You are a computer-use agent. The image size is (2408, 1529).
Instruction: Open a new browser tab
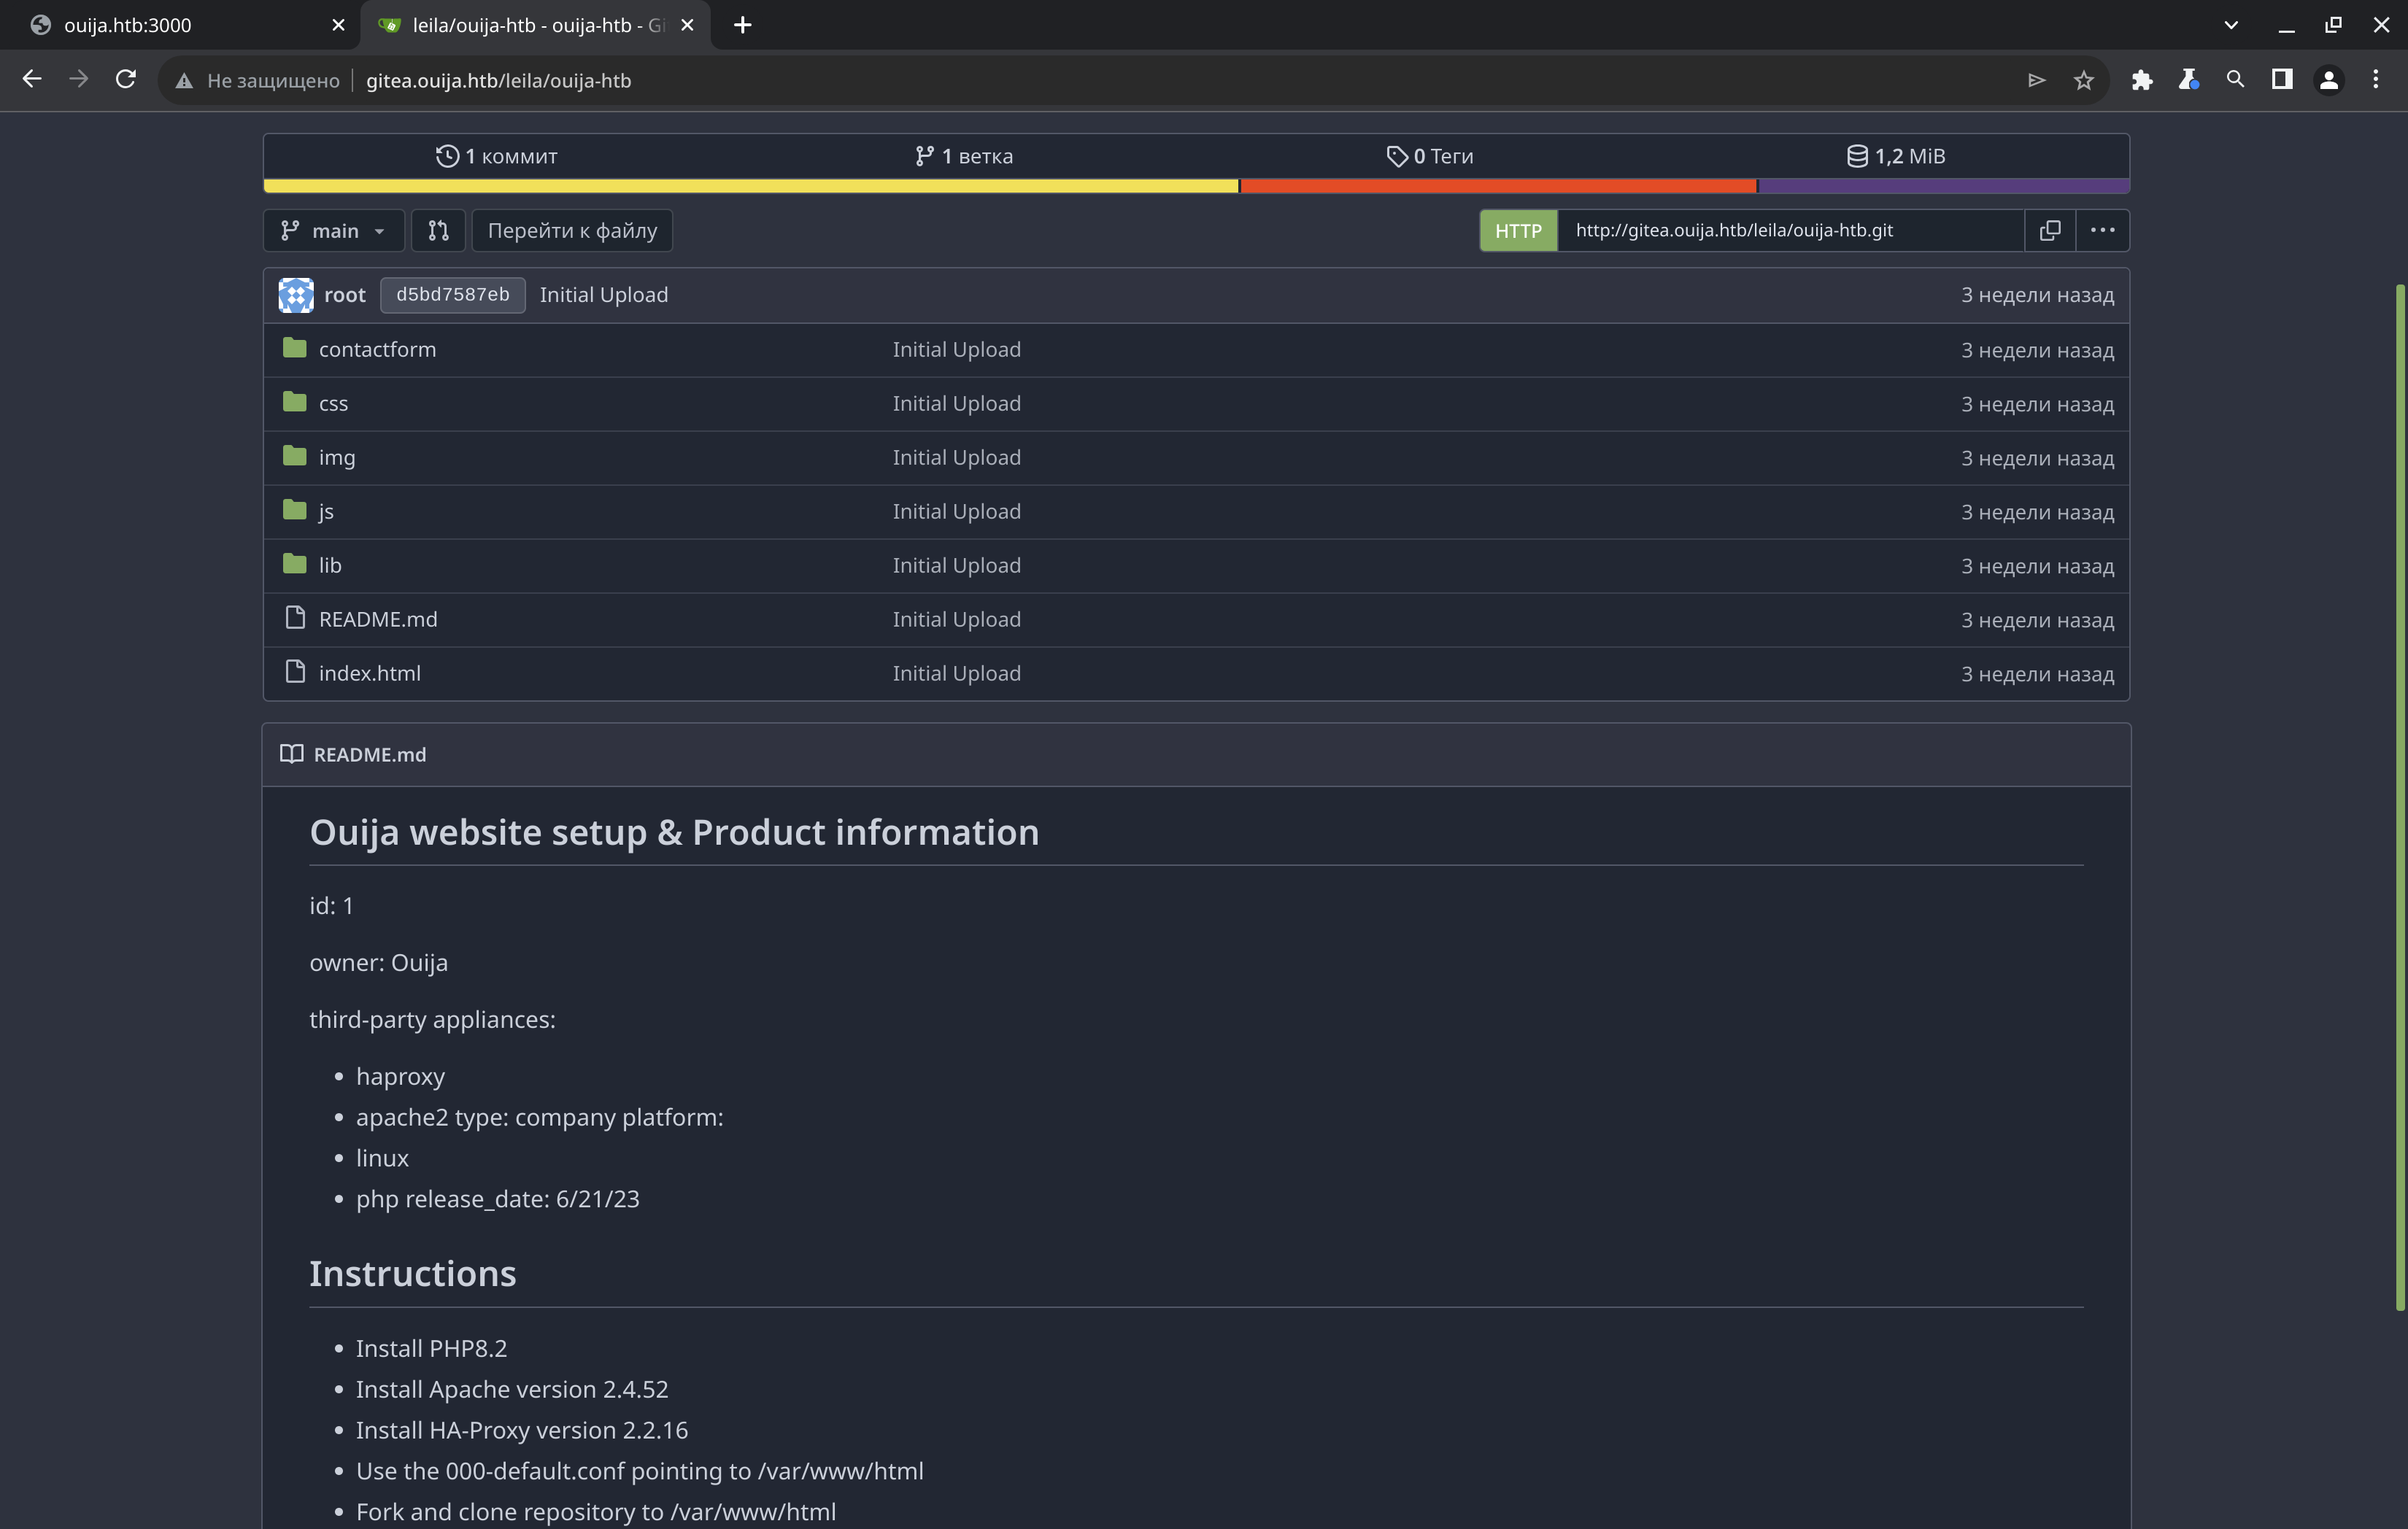742,25
